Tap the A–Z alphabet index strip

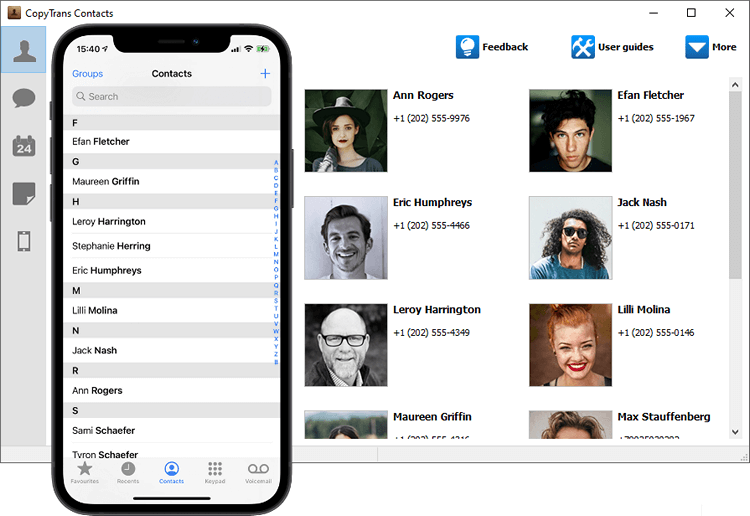point(276,263)
